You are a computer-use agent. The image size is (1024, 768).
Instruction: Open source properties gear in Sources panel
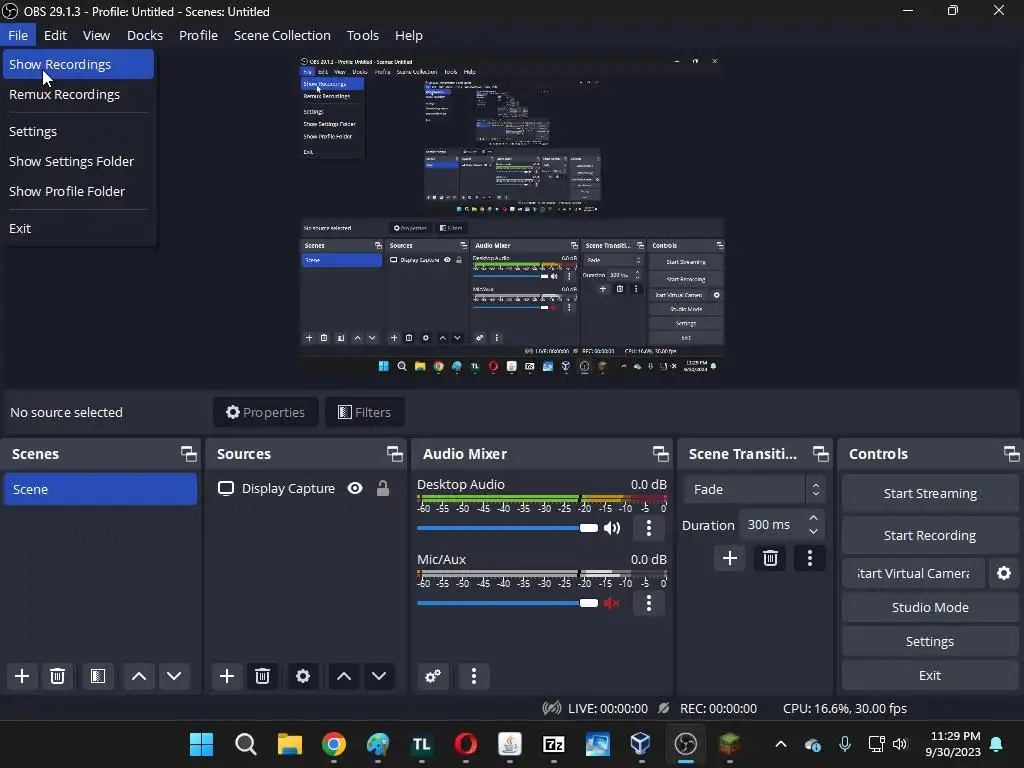click(x=303, y=676)
